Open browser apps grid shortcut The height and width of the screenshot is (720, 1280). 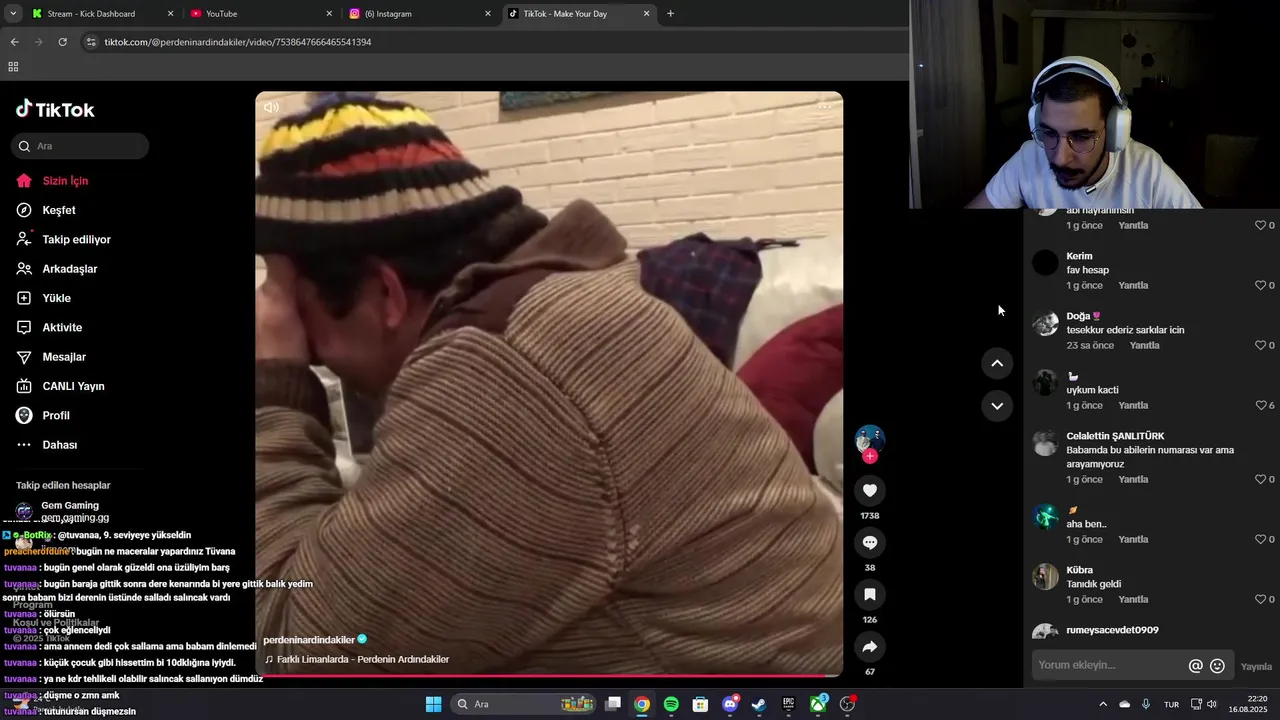click(13, 67)
